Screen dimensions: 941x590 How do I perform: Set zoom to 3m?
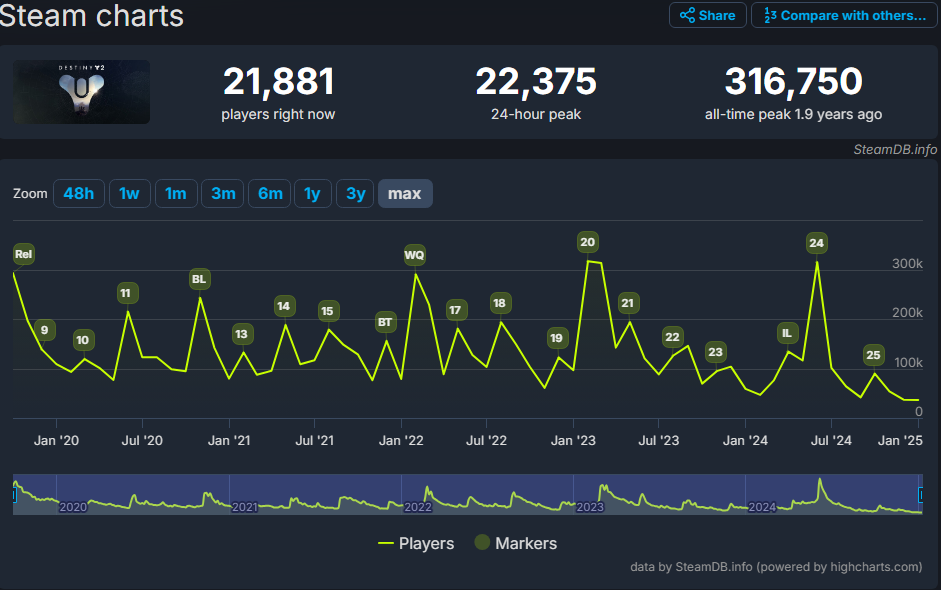pyautogui.click(x=223, y=194)
